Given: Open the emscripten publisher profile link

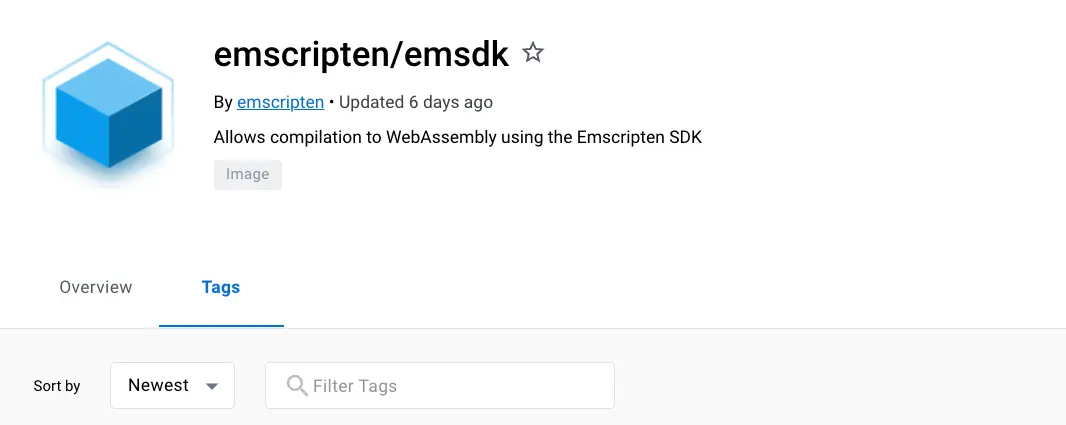Looking at the screenshot, I should pos(280,102).
